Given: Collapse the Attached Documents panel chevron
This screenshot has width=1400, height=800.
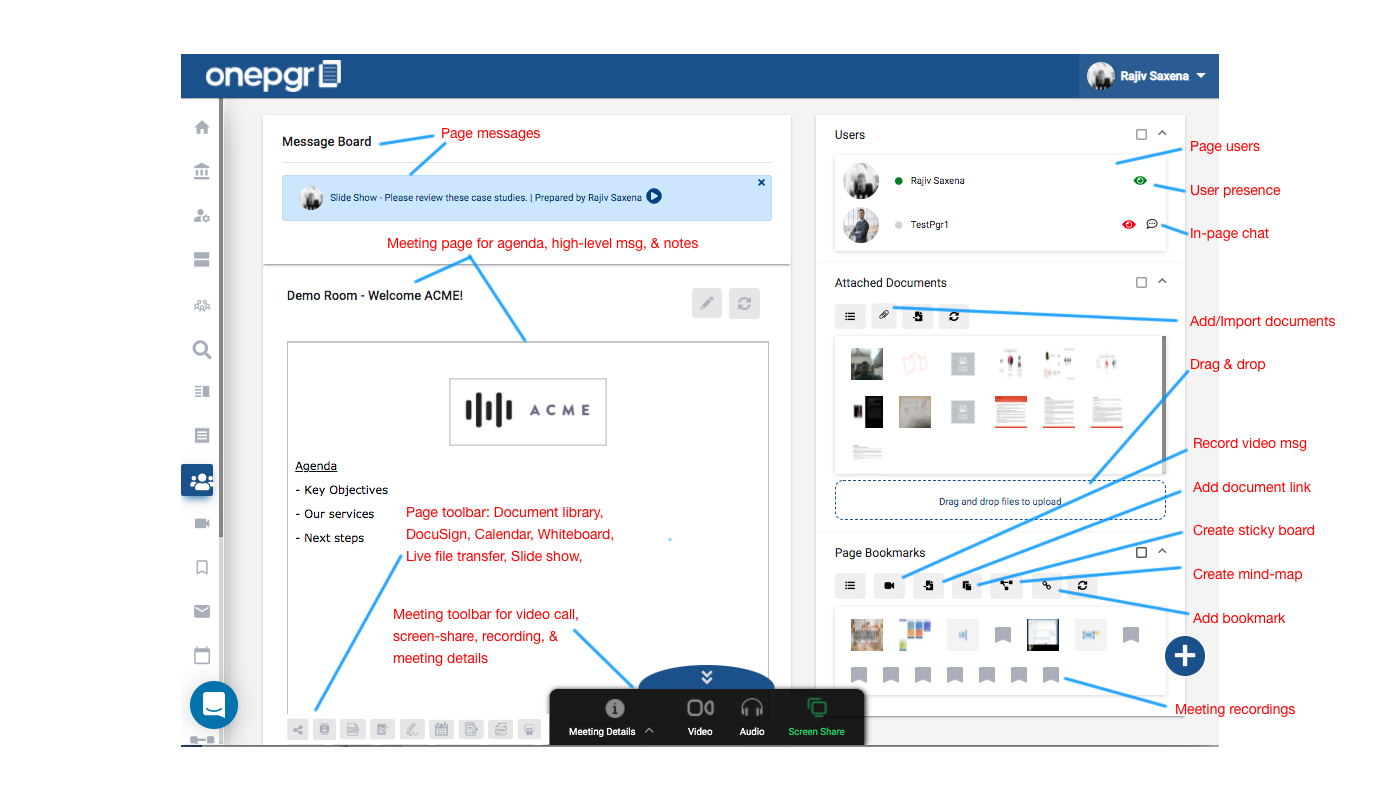Looking at the screenshot, I should click(1162, 282).
